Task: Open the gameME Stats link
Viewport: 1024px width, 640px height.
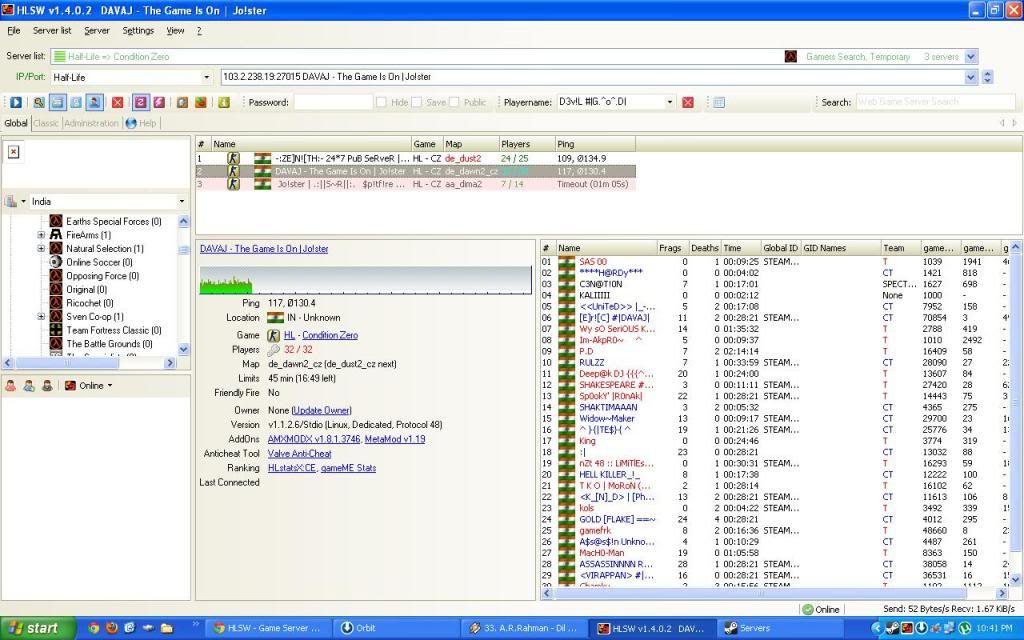Action: pyautogui.click(x=349, y=468)
